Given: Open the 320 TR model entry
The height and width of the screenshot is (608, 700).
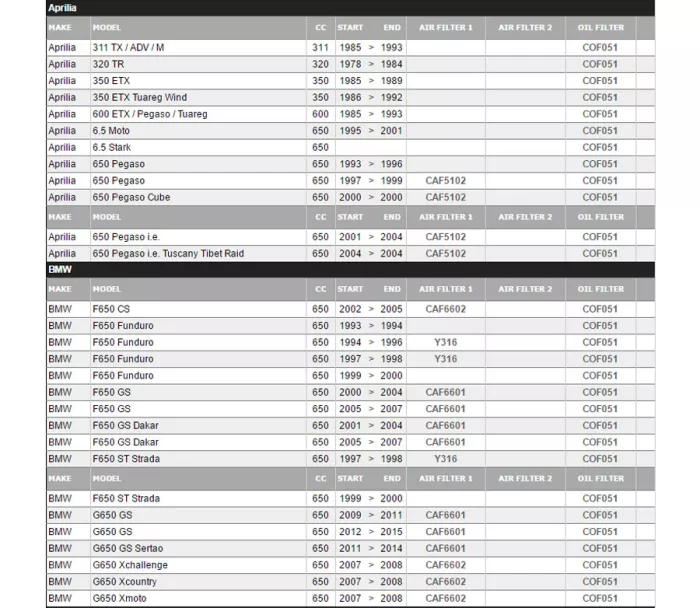Looking at the screenshot, I should 108,64.
